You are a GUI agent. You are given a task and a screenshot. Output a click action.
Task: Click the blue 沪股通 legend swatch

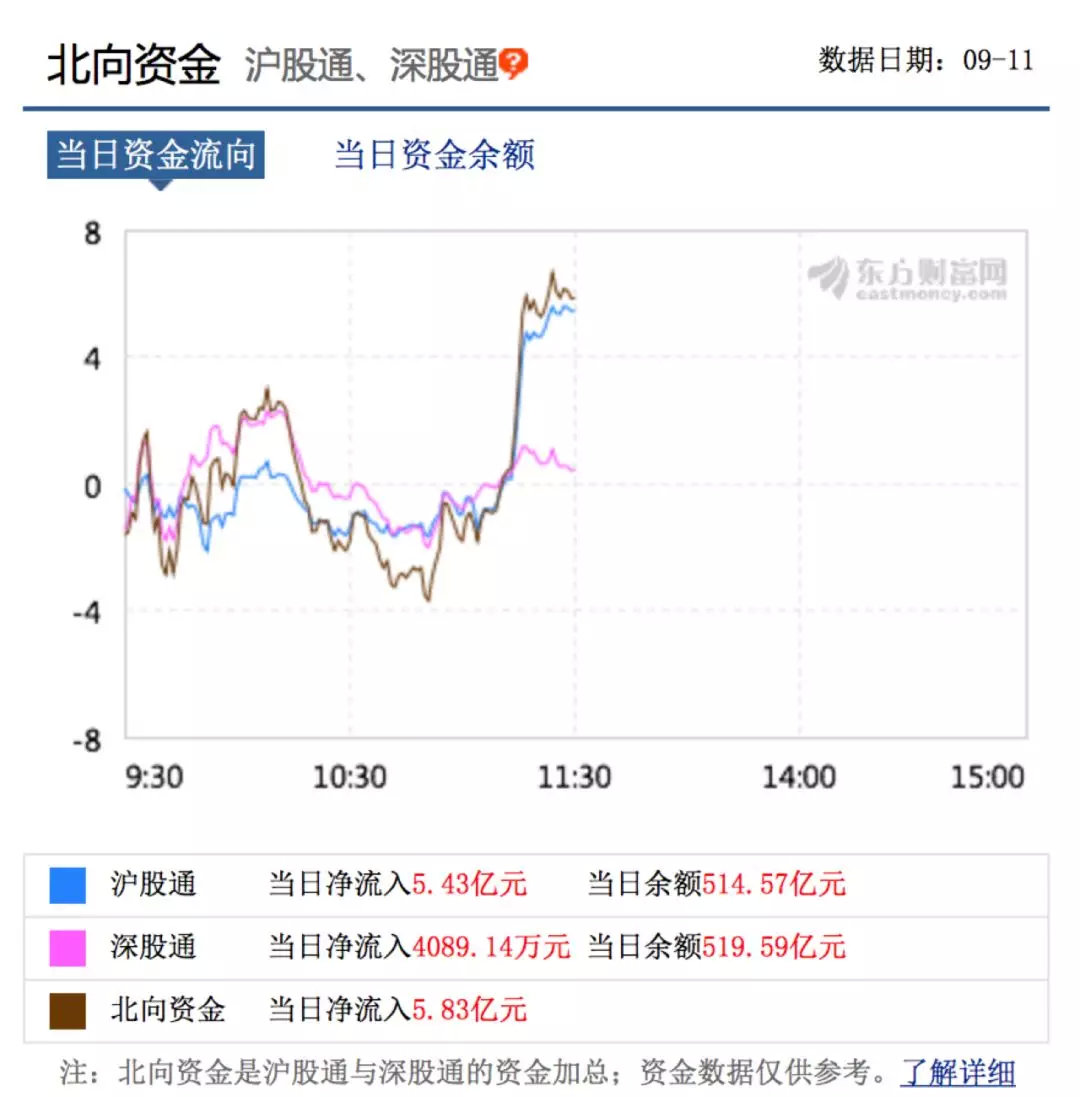click(x=68, y=885)
